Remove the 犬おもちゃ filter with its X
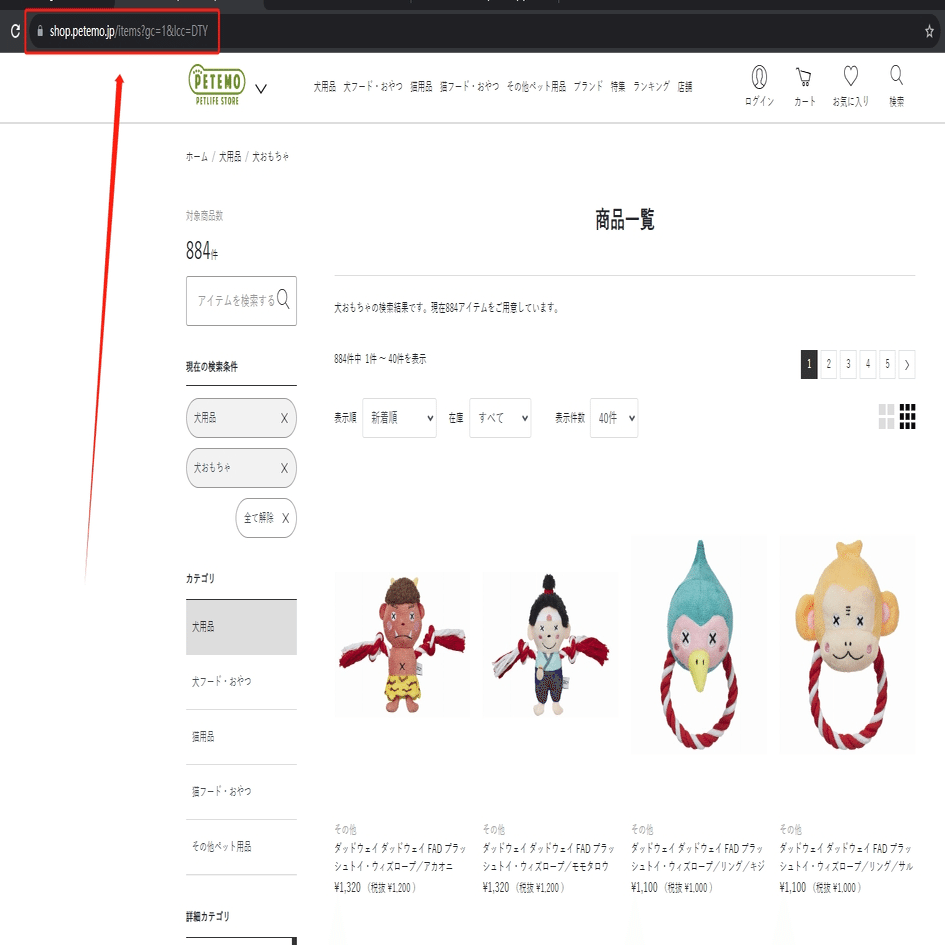This screenshot has height=945, width=945. pos(284,468)
